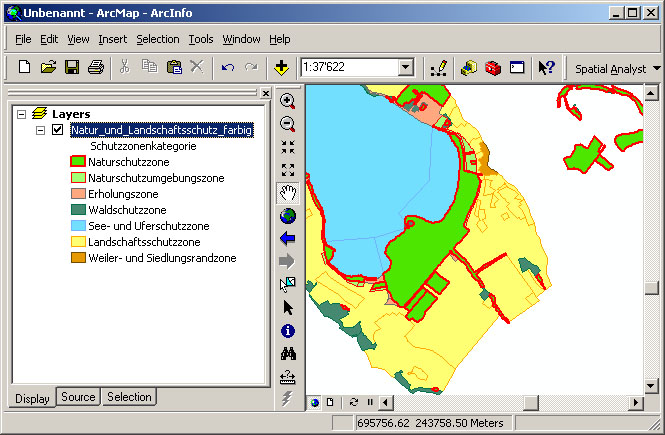Click the Naturschutzzone green symbol swatch
665x435 pixels.
pyautogui.click(x=77, y=162)
